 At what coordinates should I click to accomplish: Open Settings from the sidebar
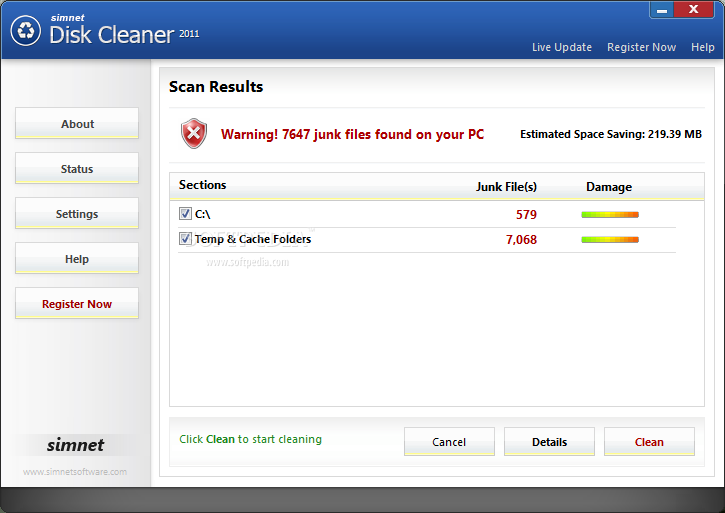[x=77, y=213]
